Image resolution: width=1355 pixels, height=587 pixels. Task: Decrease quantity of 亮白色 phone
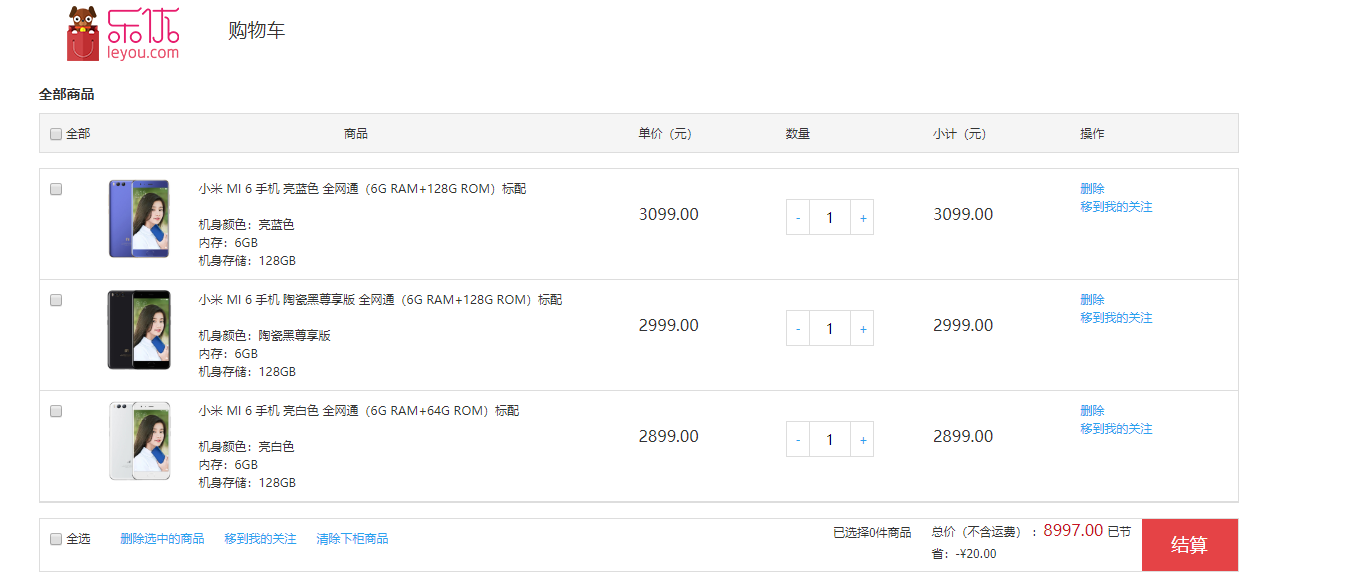click(798, 440)
